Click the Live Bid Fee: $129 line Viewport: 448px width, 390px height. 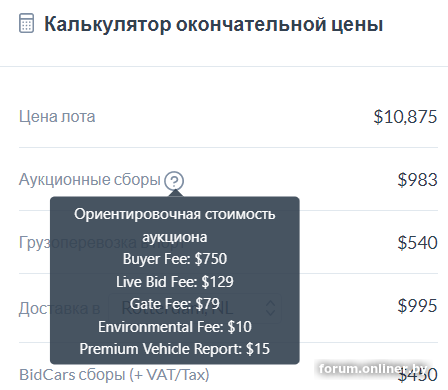point(175,282)
